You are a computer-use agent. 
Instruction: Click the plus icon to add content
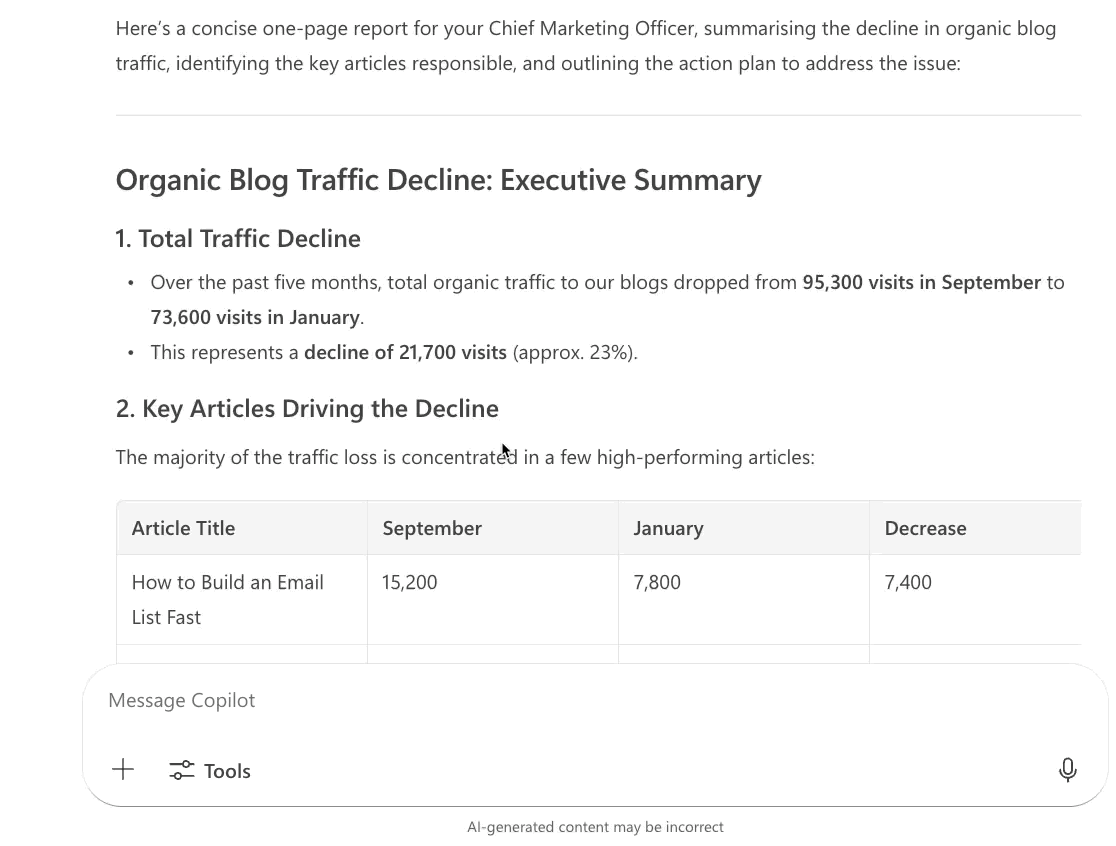pos(123,769)
